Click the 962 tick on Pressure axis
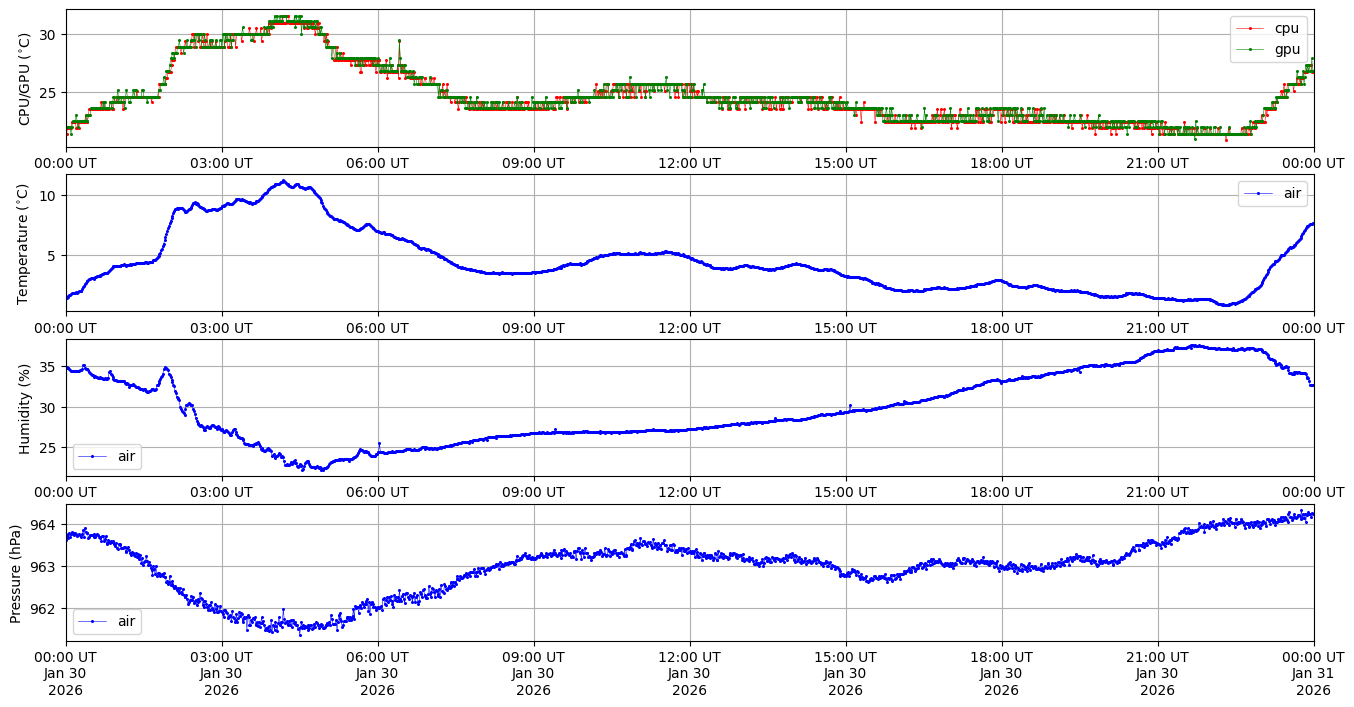This screenshot has height=707, width=1354. click(x=46, y=608)
